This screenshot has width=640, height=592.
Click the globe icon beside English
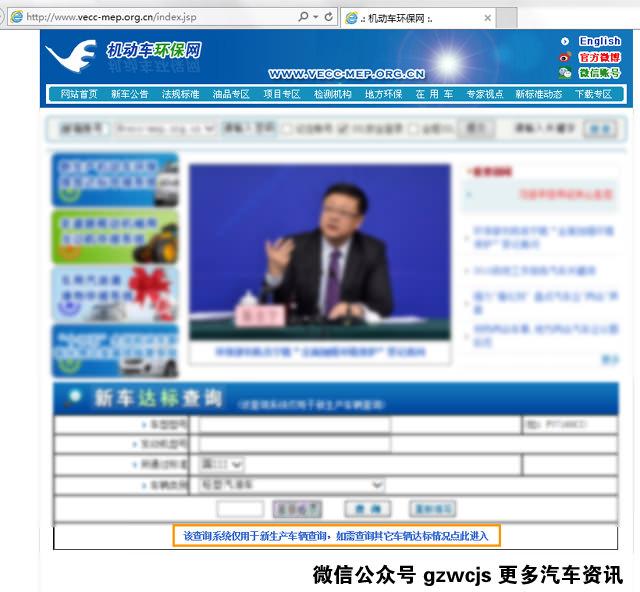[x=565, y=41]
